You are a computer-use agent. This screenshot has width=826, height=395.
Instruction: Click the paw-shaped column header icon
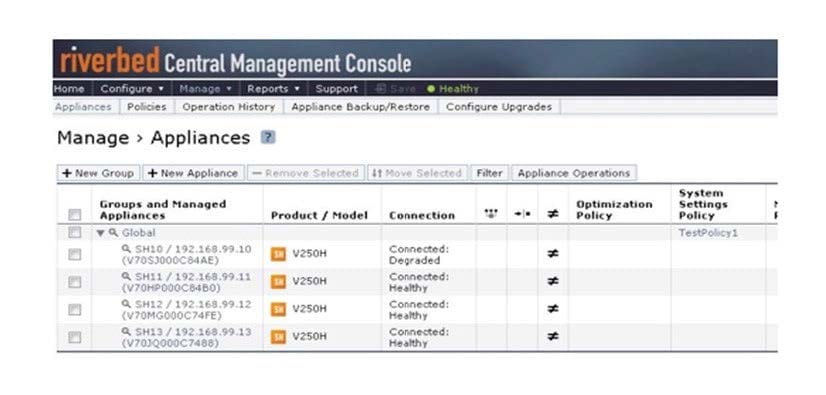pos(491,214)
